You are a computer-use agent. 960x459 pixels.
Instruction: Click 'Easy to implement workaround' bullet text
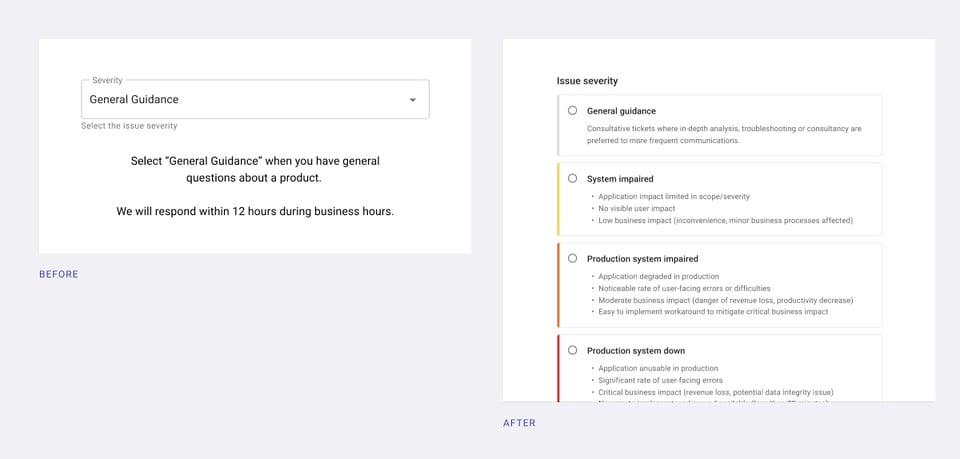coord(713,312)
